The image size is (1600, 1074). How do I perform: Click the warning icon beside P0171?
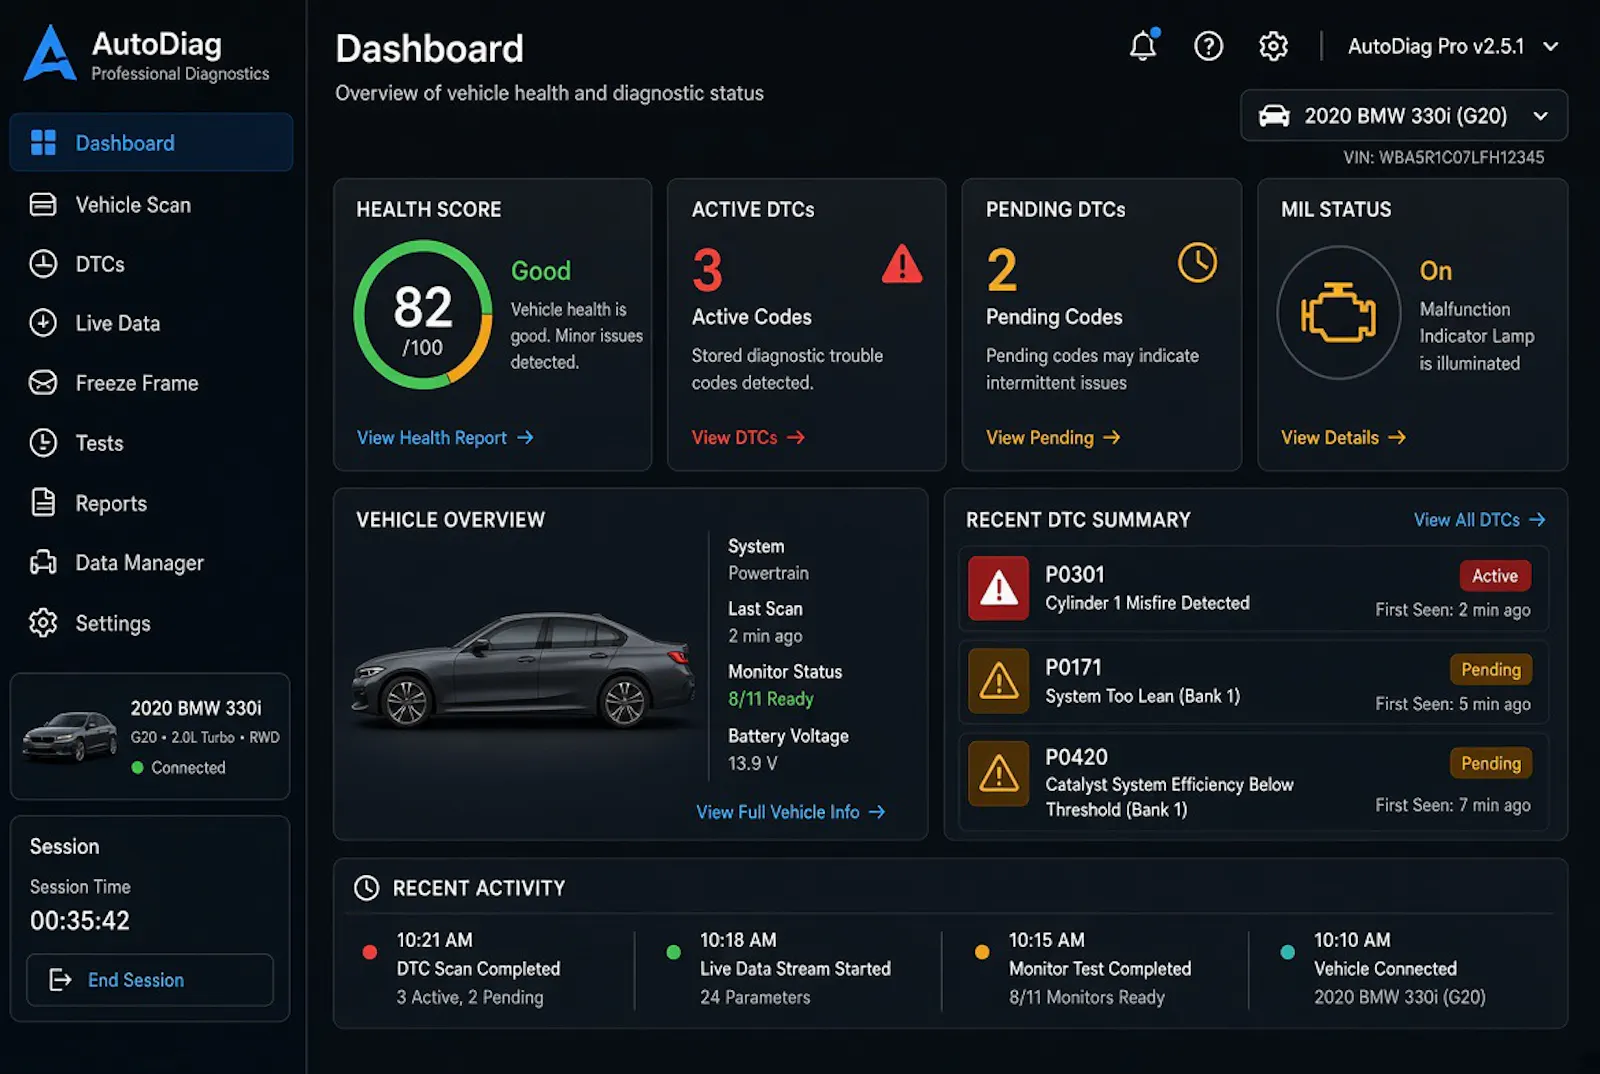[x=998, y=681]
